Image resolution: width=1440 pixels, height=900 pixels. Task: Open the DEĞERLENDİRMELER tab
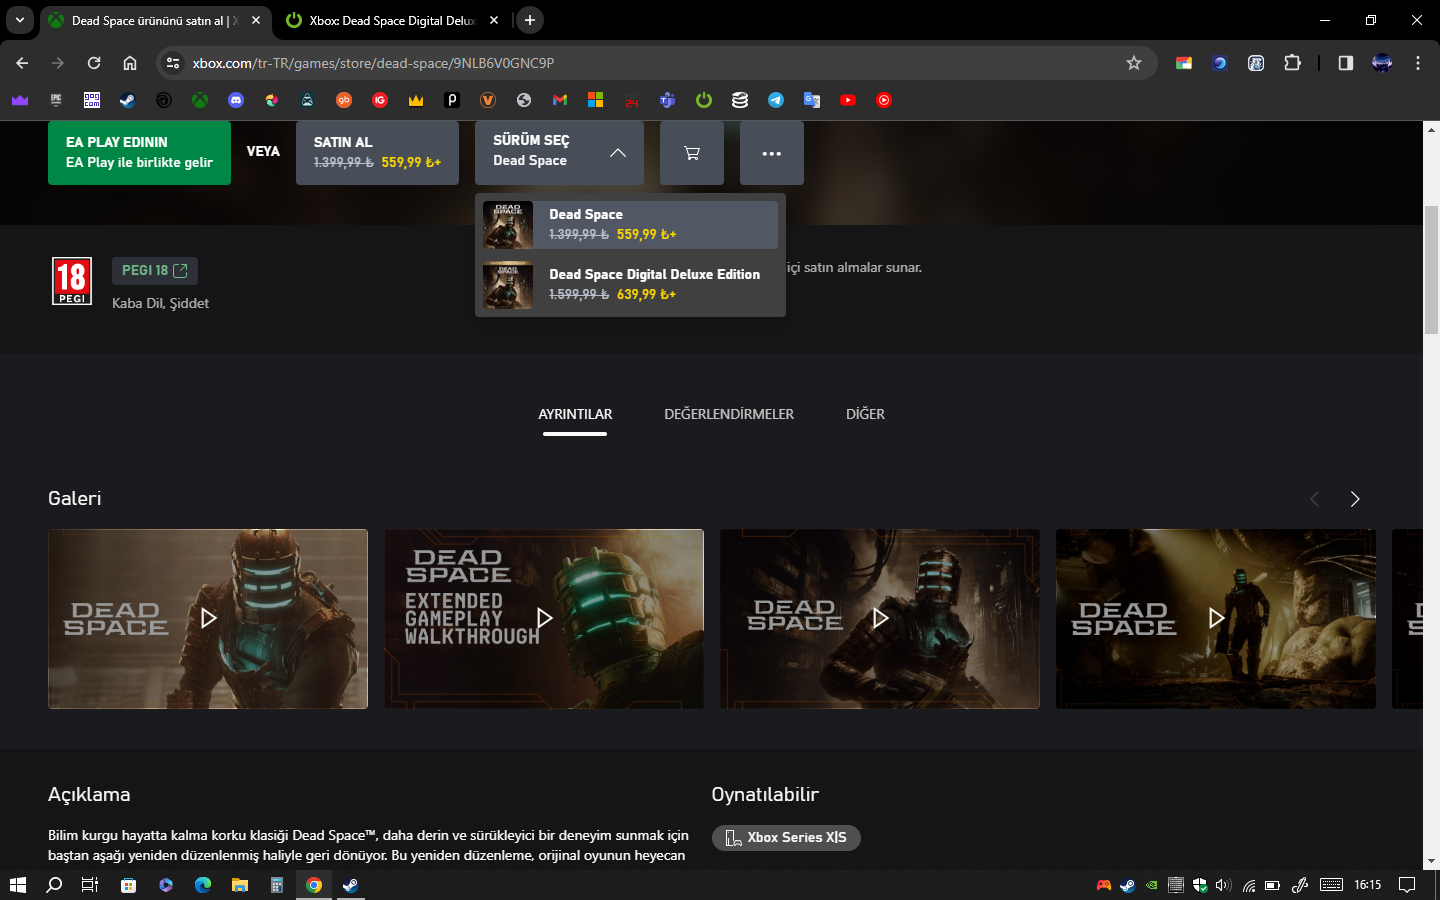click(729, 414)
